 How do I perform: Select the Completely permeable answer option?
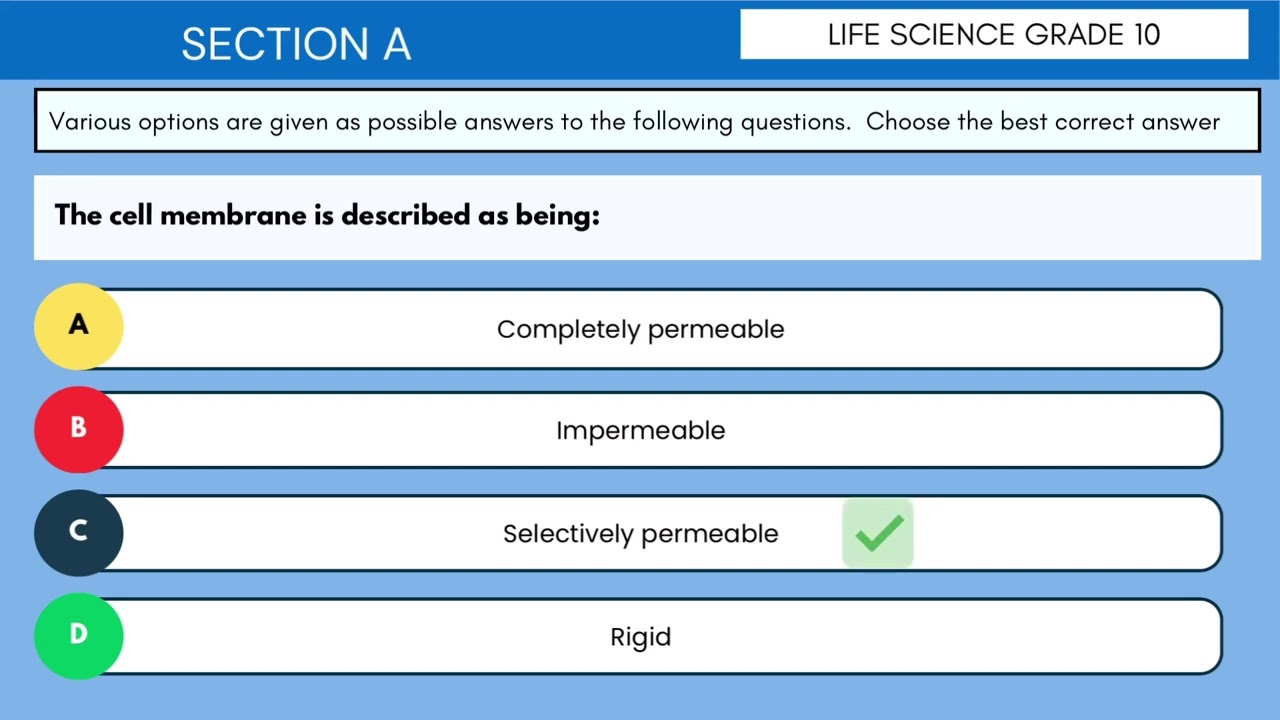pyautogui.click(x=640, y=329)
